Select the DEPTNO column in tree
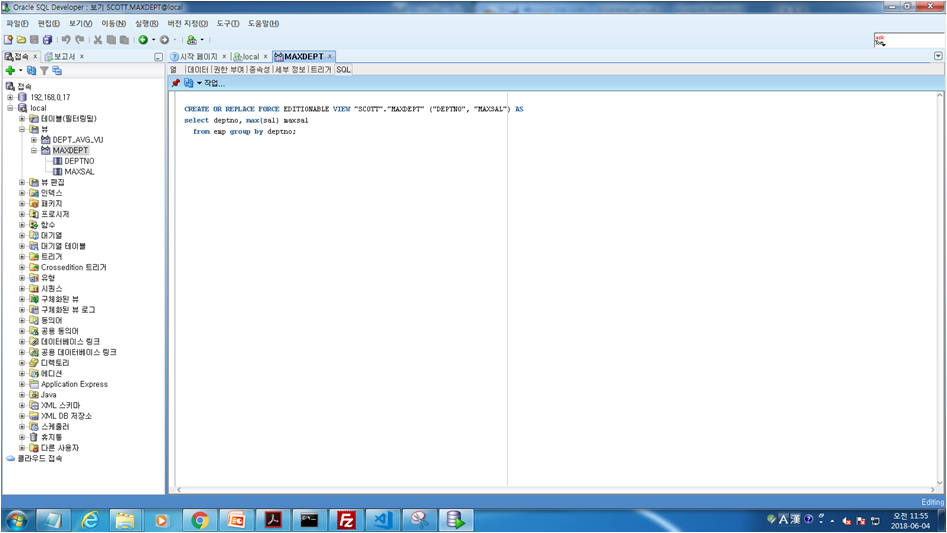 pyautogui.click(x=79, y=161)
